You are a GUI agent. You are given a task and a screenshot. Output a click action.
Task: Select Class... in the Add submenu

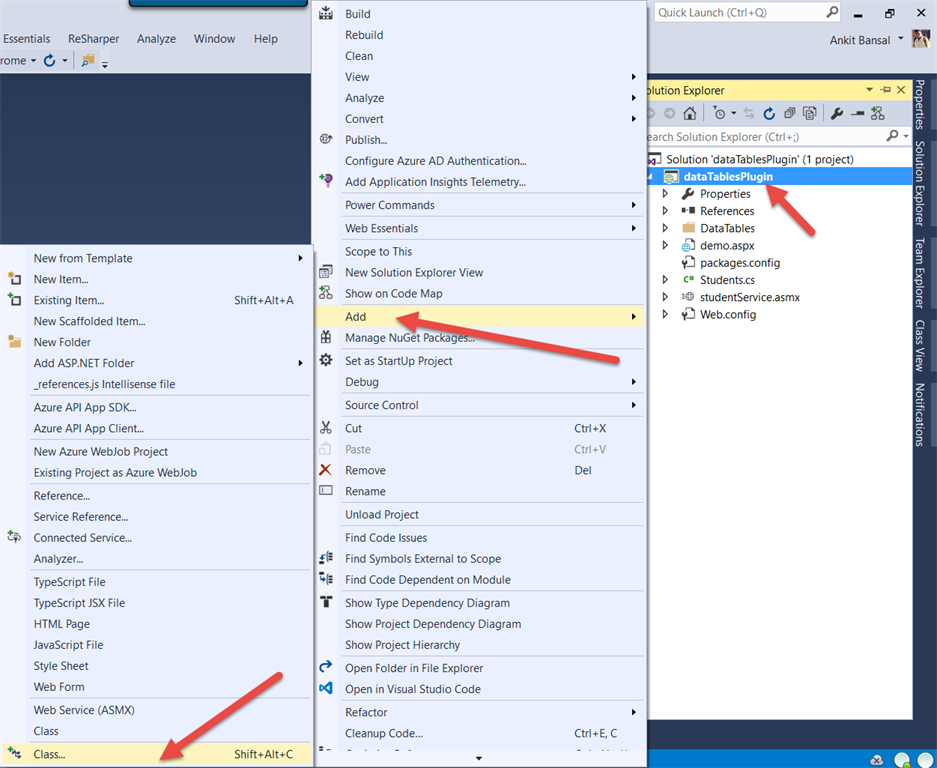pos(157,754)
